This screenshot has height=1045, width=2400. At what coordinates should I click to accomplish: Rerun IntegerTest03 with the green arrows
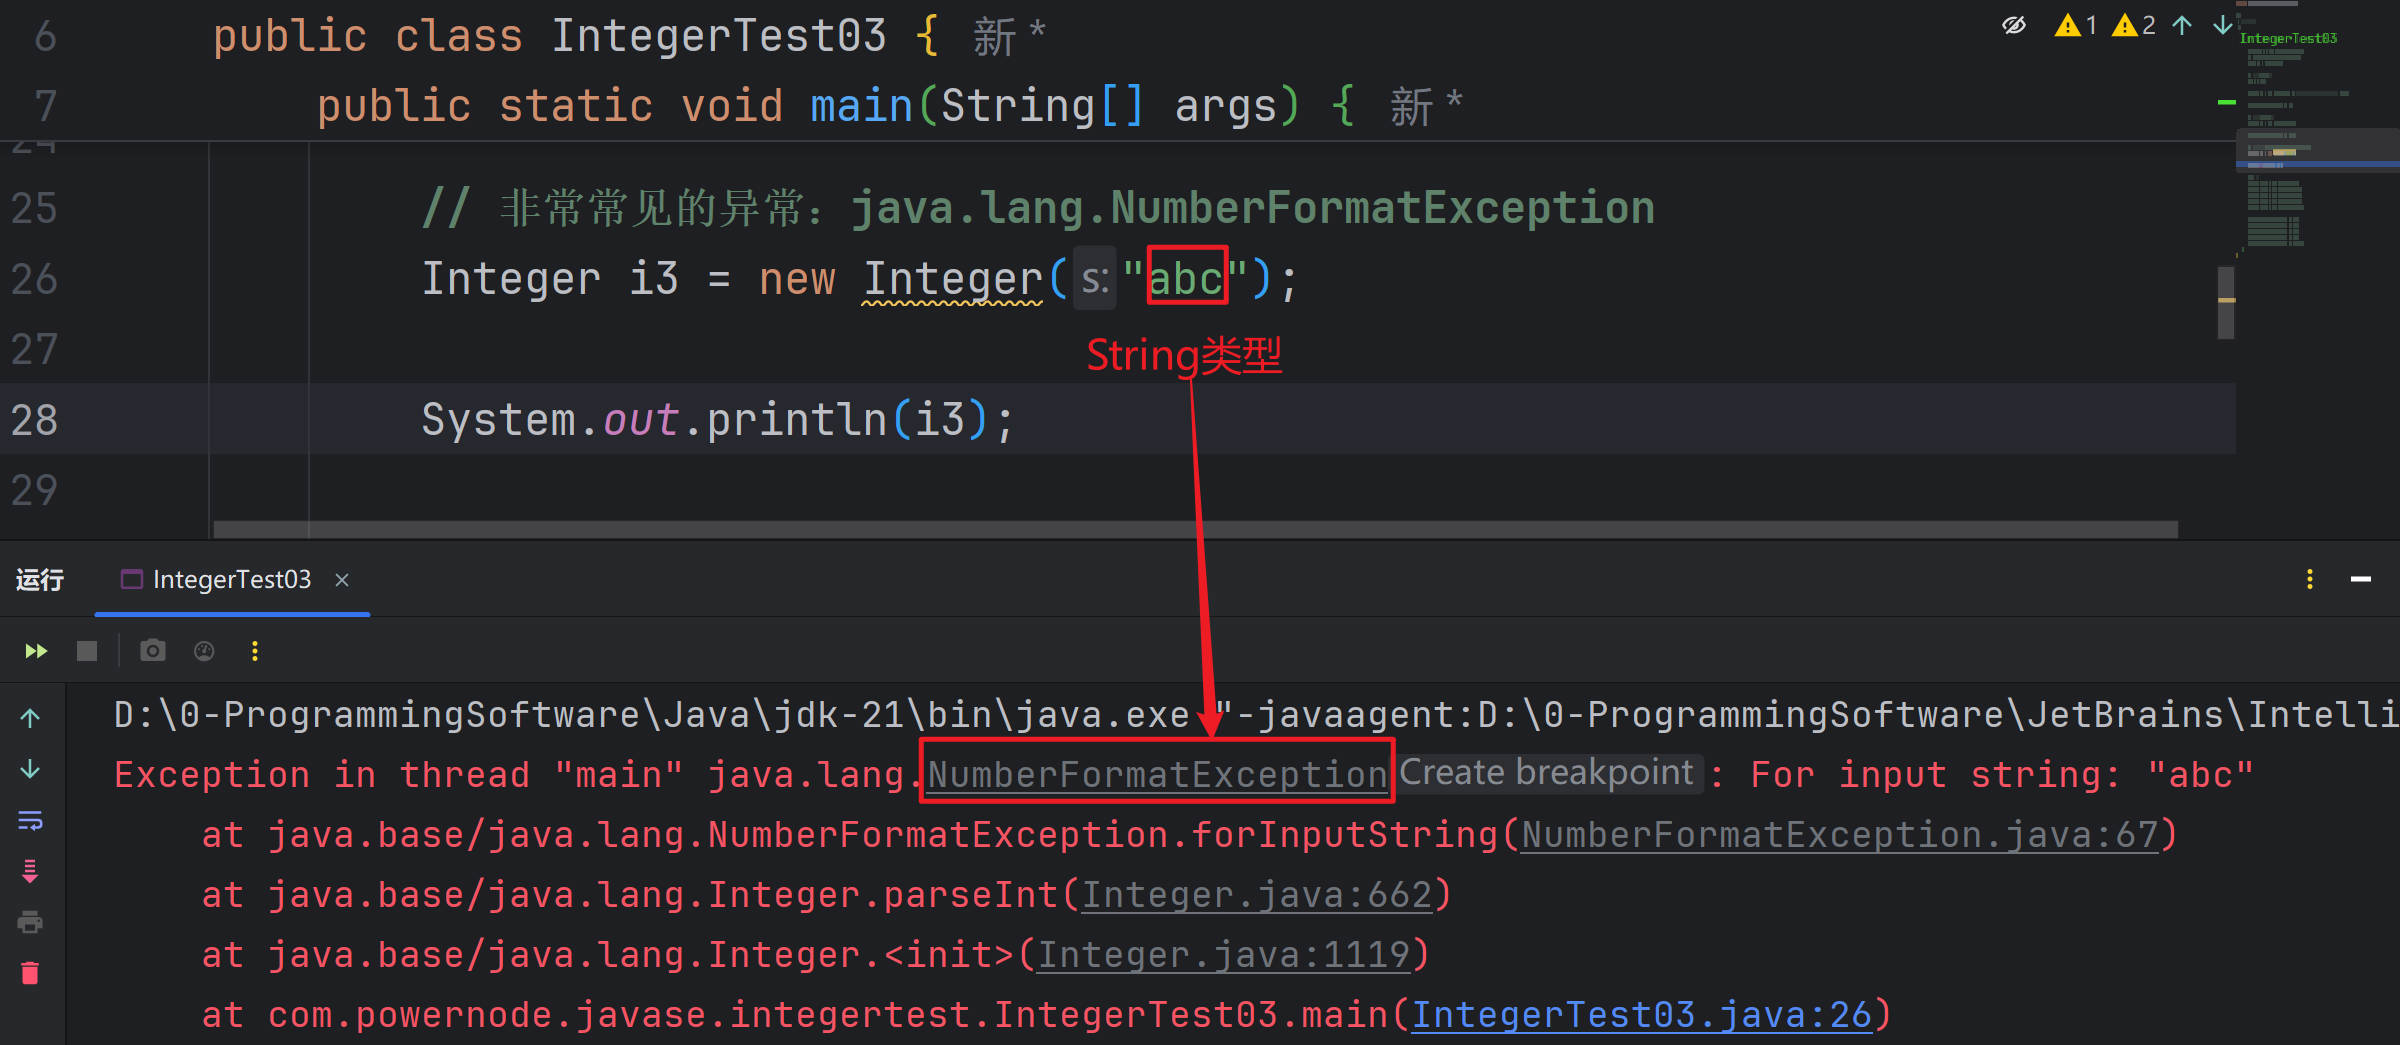click(36, 651)
